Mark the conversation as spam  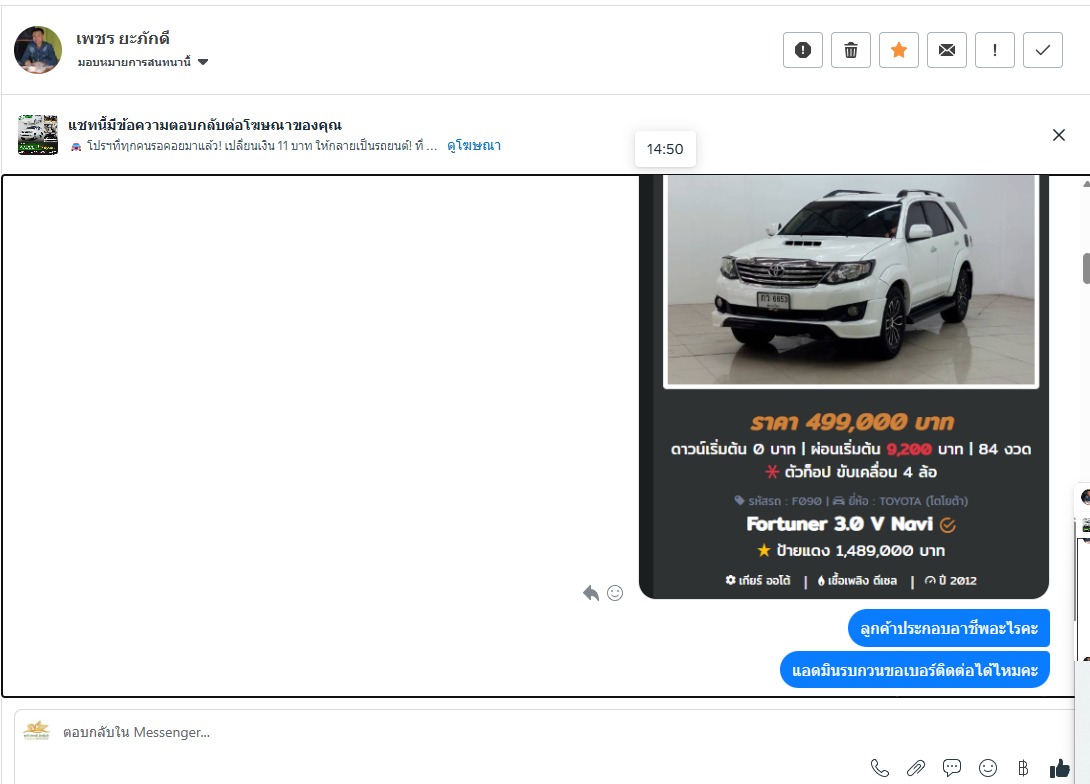point(803,50)
